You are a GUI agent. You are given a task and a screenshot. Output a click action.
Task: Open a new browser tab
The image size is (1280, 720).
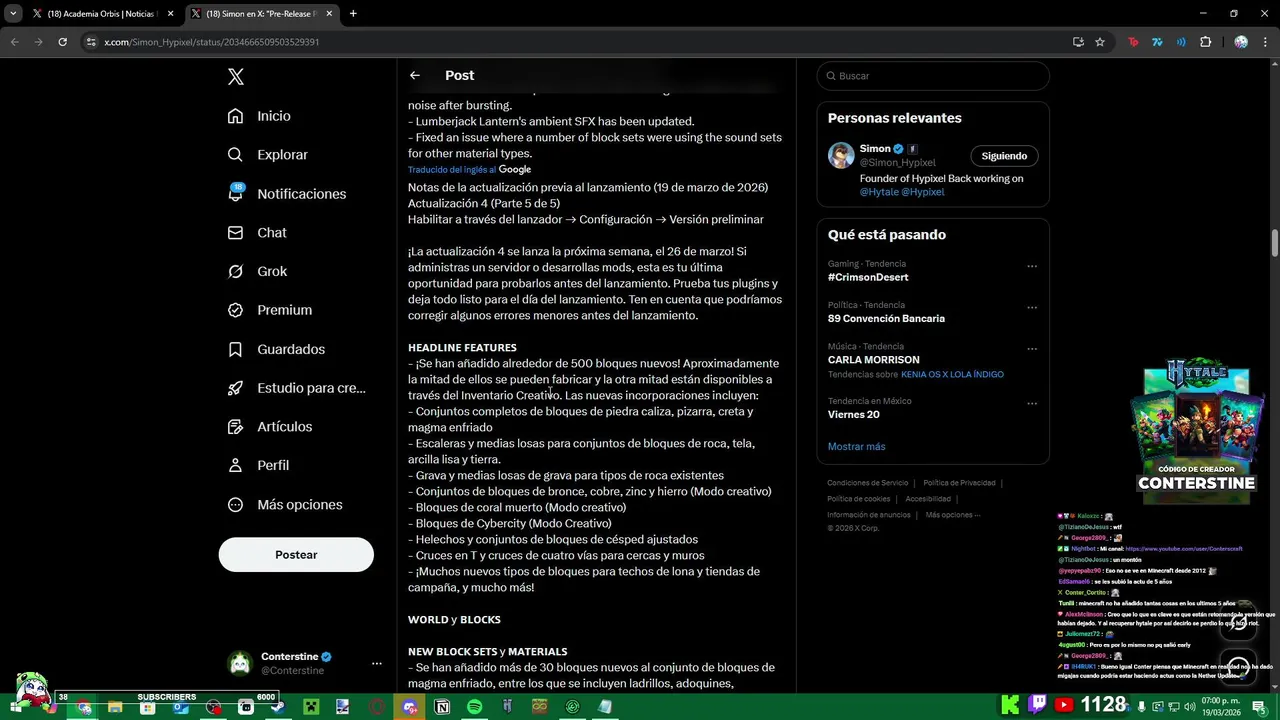click(353, 14)
